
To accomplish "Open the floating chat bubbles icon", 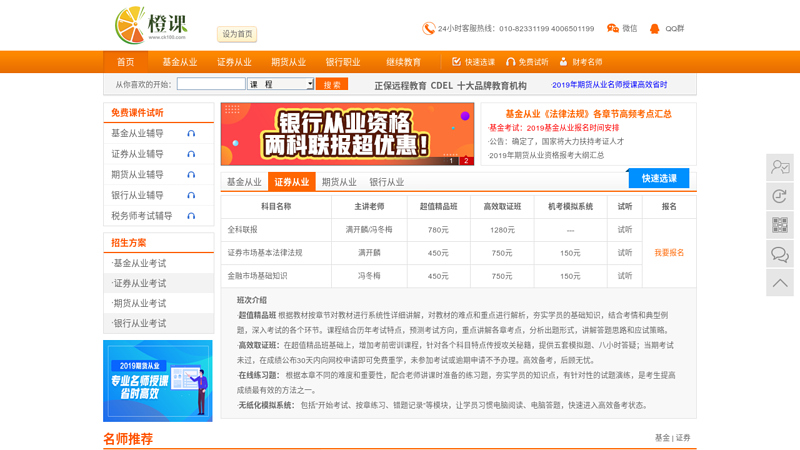I will coord(780,254).
